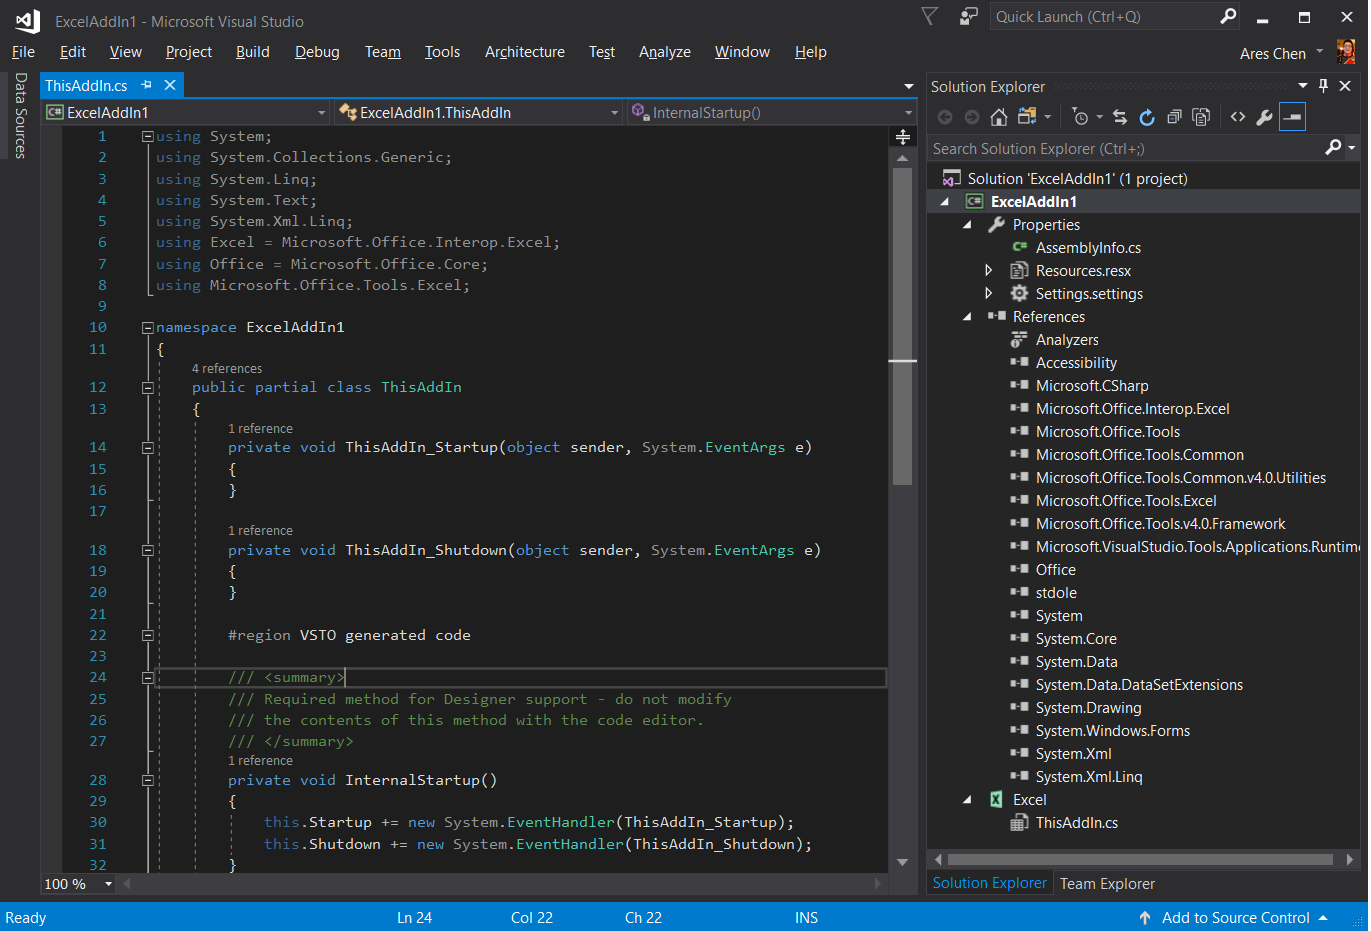
Task: Collapse the References folder node
Action: (967, 317)
